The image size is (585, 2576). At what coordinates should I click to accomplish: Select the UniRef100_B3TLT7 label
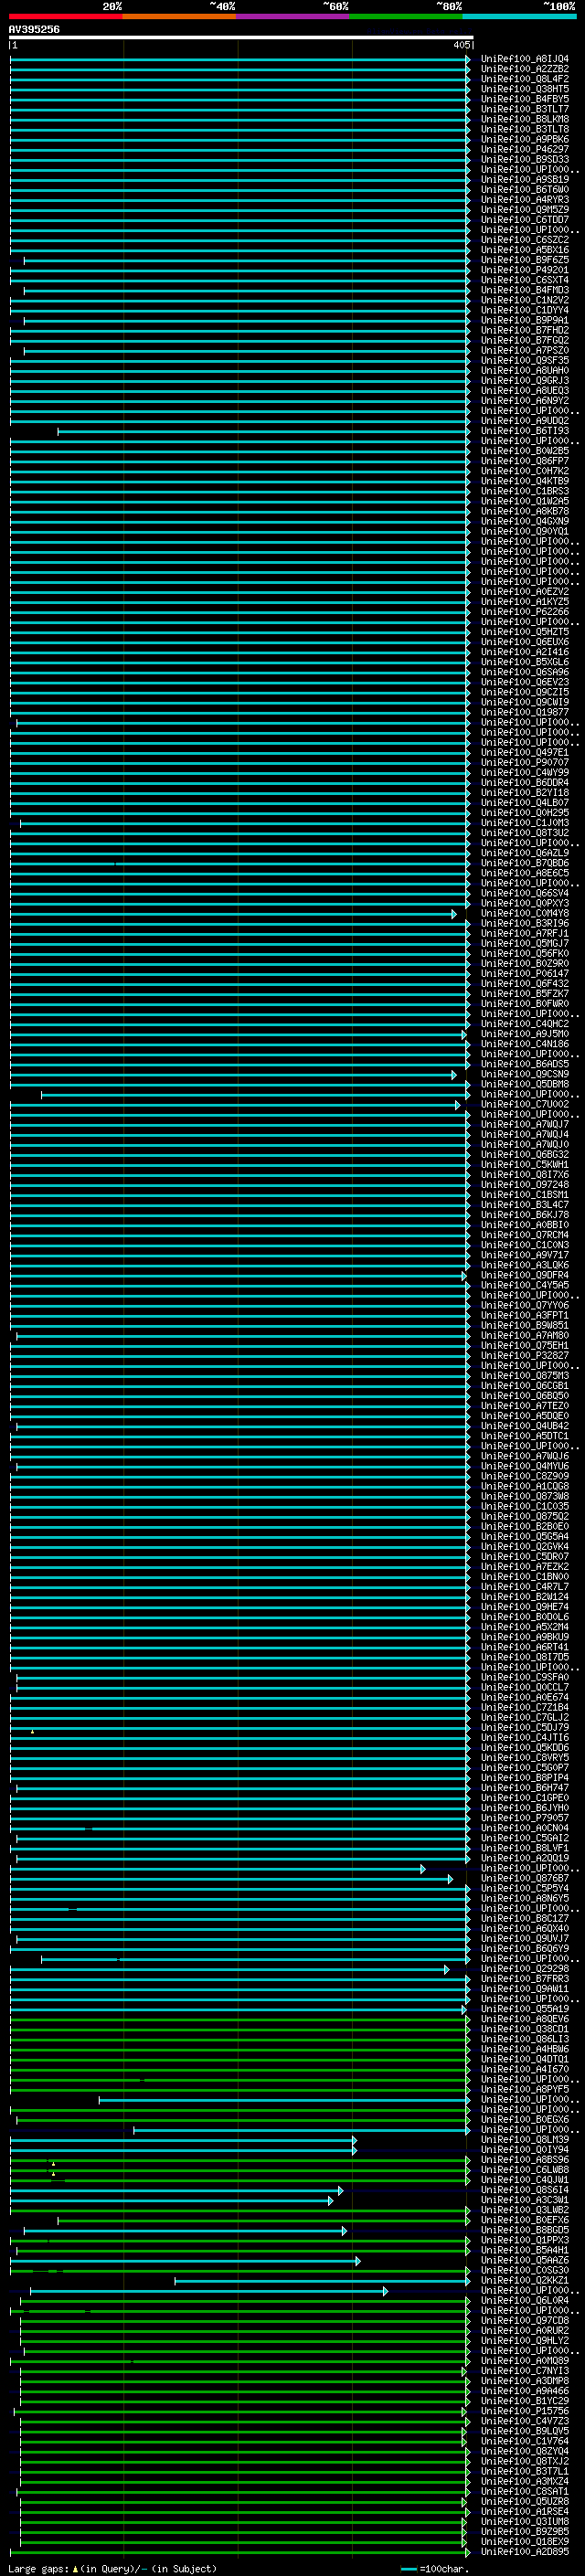click(525, 109)
